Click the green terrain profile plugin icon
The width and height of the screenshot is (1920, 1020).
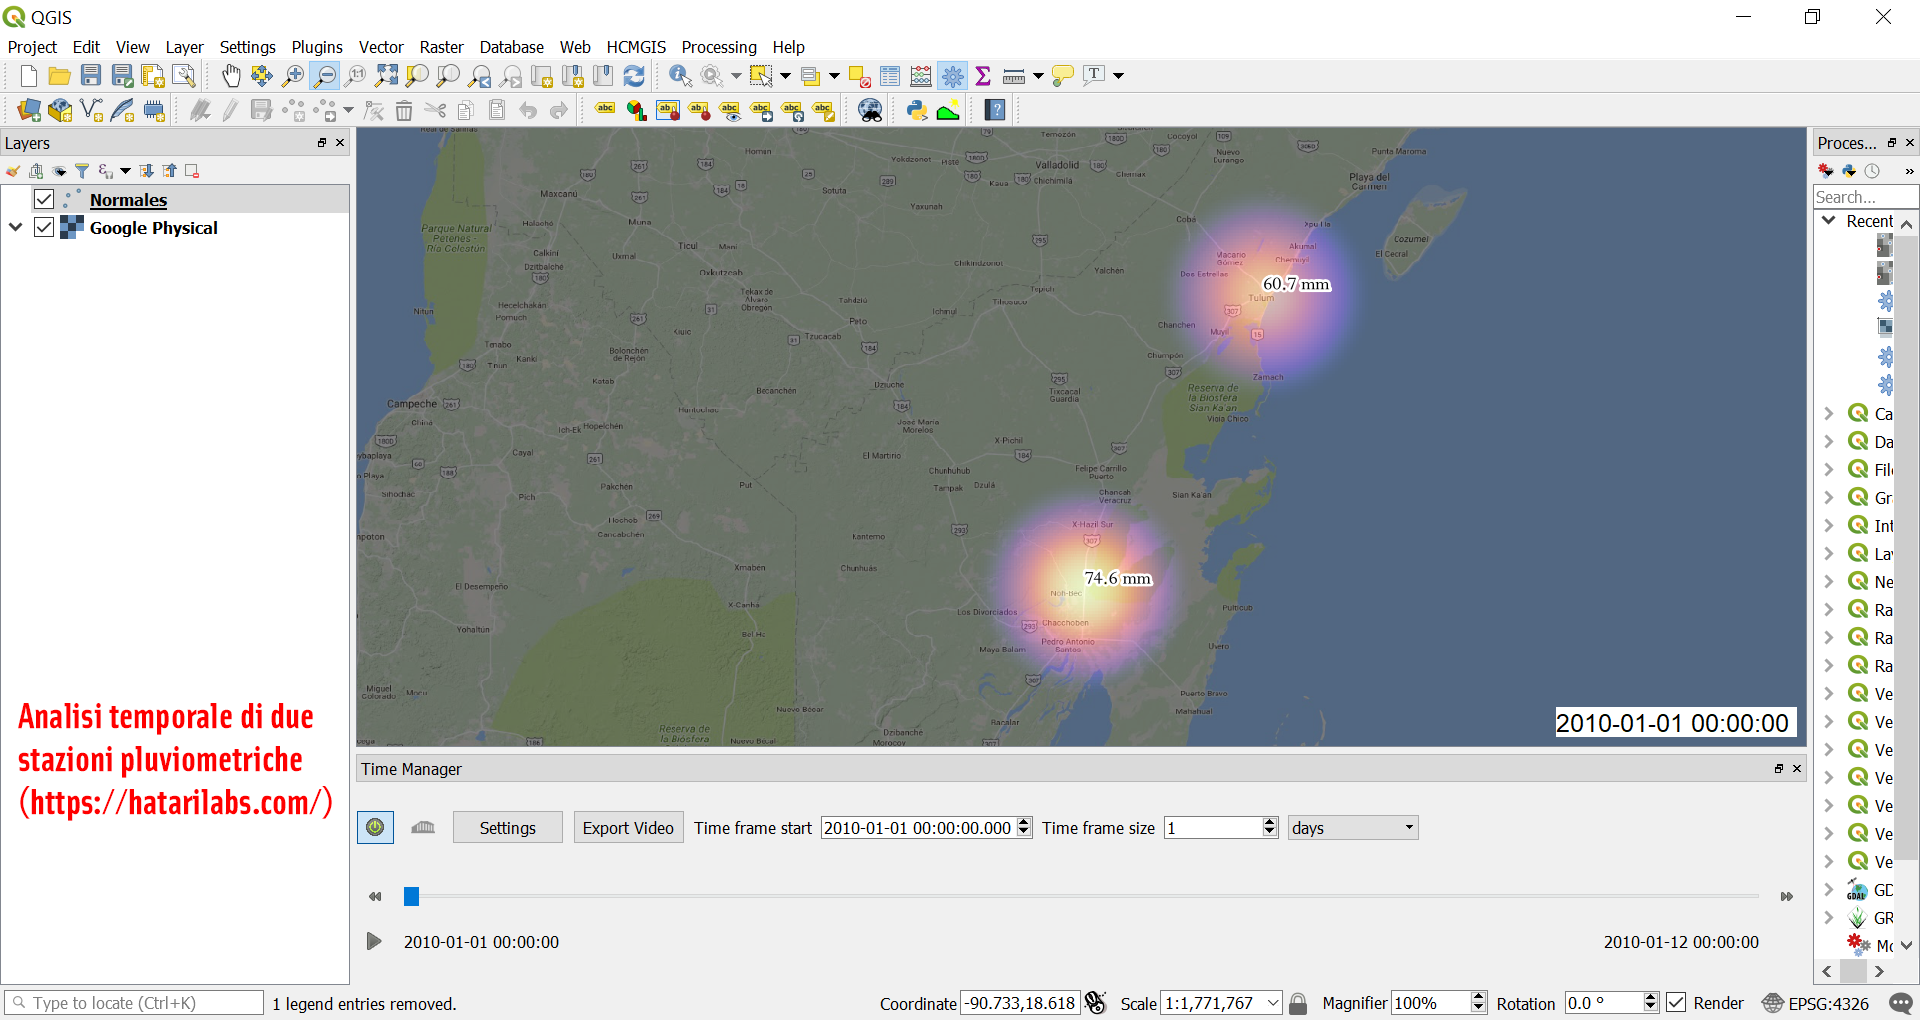click(948, 110)
